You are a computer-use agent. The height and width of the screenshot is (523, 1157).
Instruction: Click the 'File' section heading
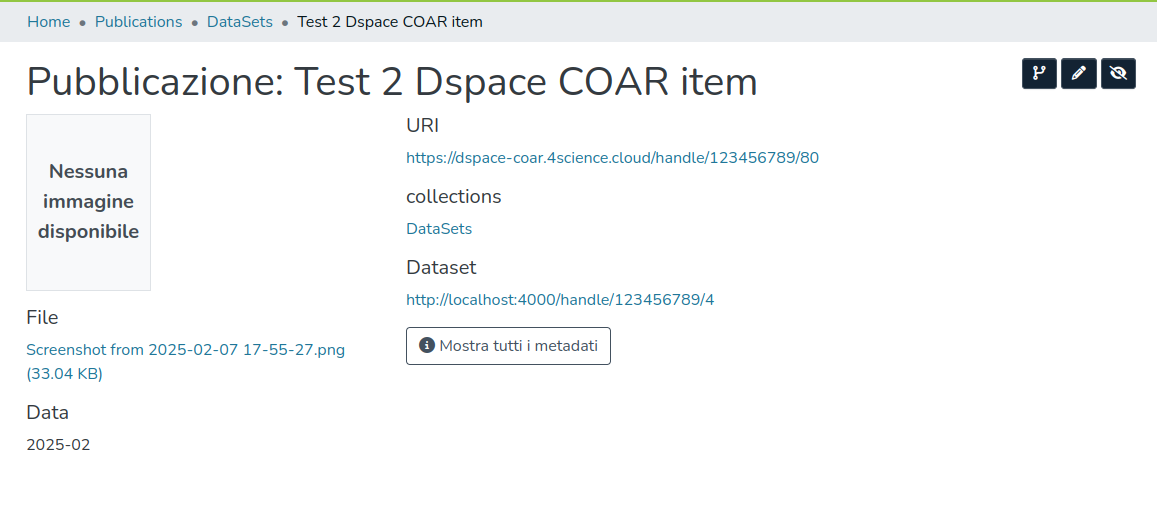(42, 318)
